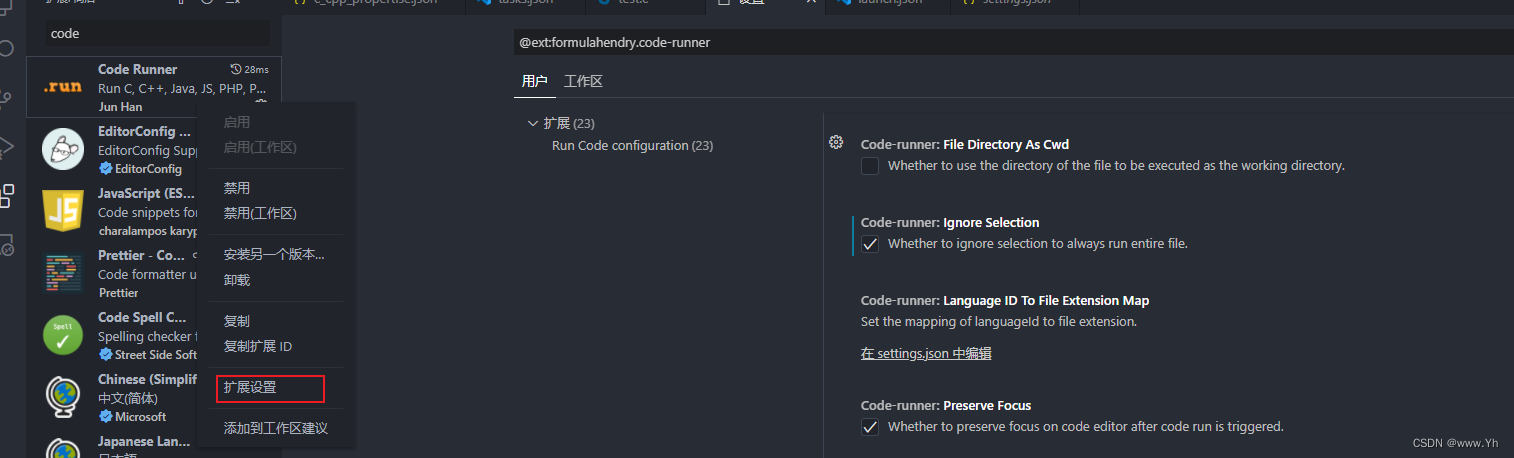
Task: Enable the File Directory As Cwd checkbox
Action: 870,166
